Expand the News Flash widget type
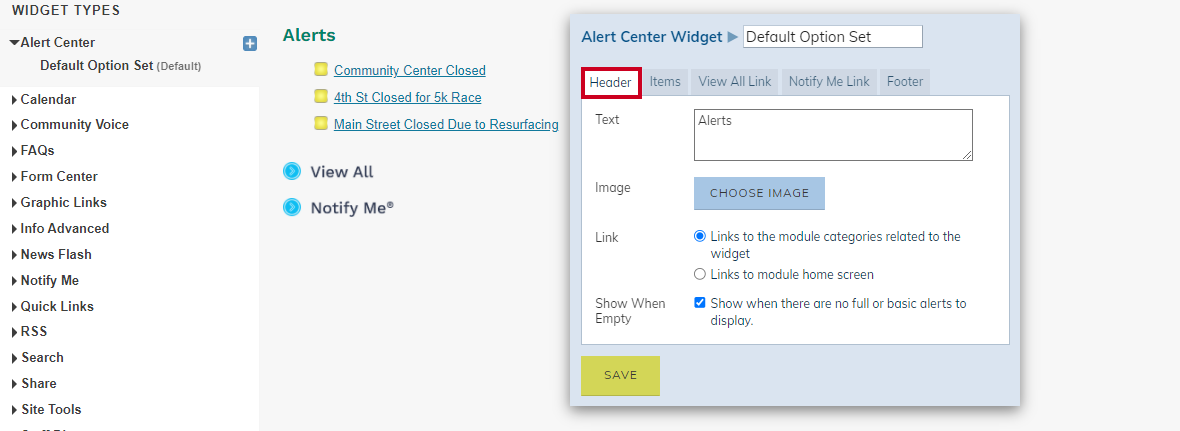The height and width of the screenshot is (431, 1180). 14,255
